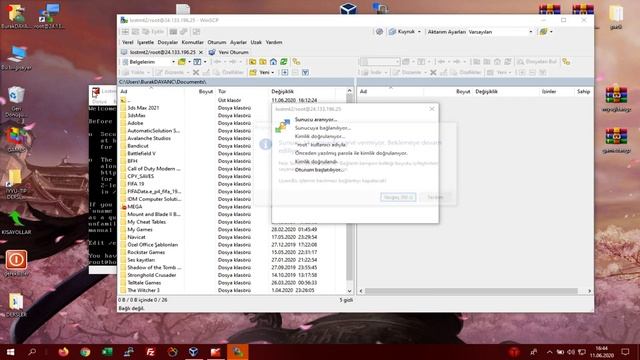640x360 pixels.
Task: Go to root directory in local panel
Action: point(263,62)
